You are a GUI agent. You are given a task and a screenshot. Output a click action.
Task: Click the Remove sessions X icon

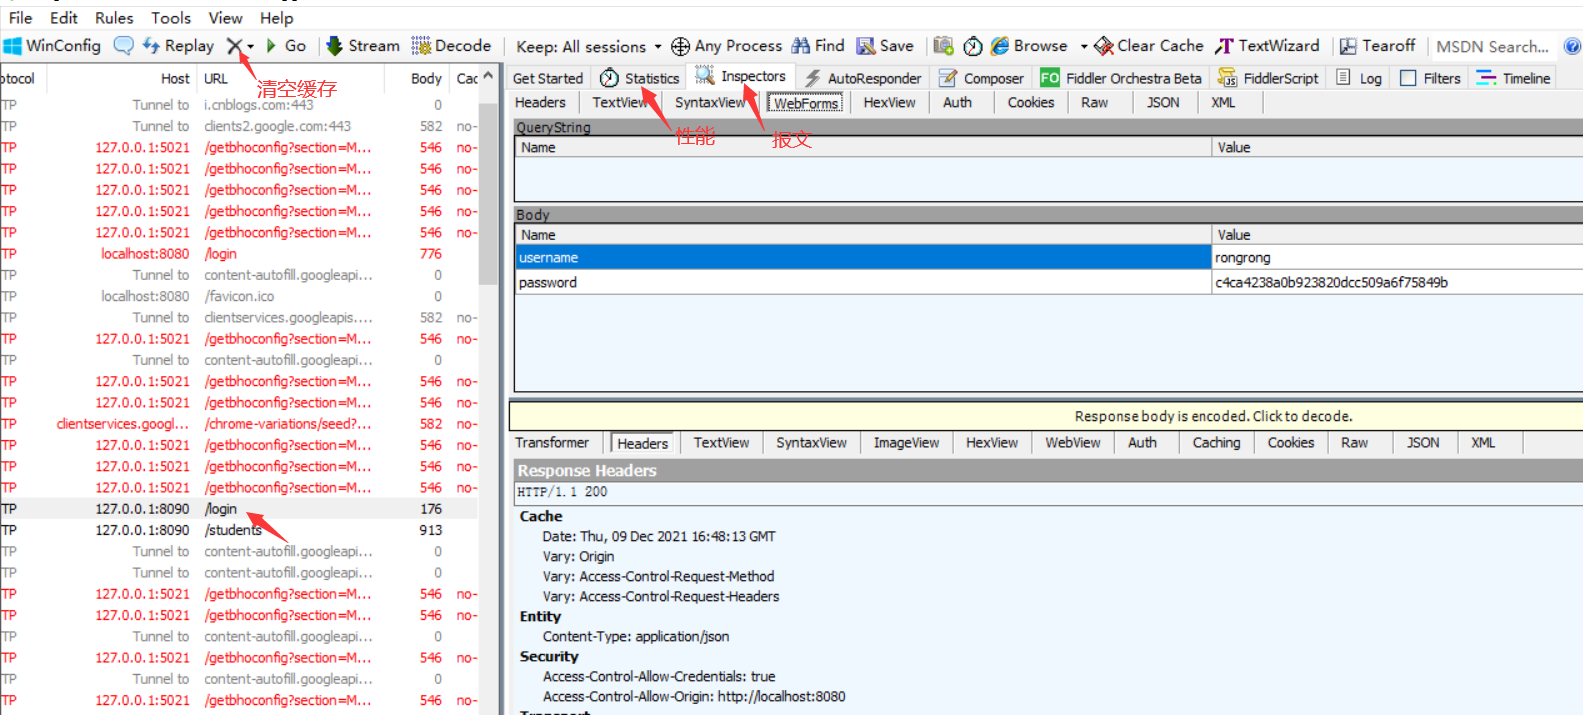tap(234, 46)
